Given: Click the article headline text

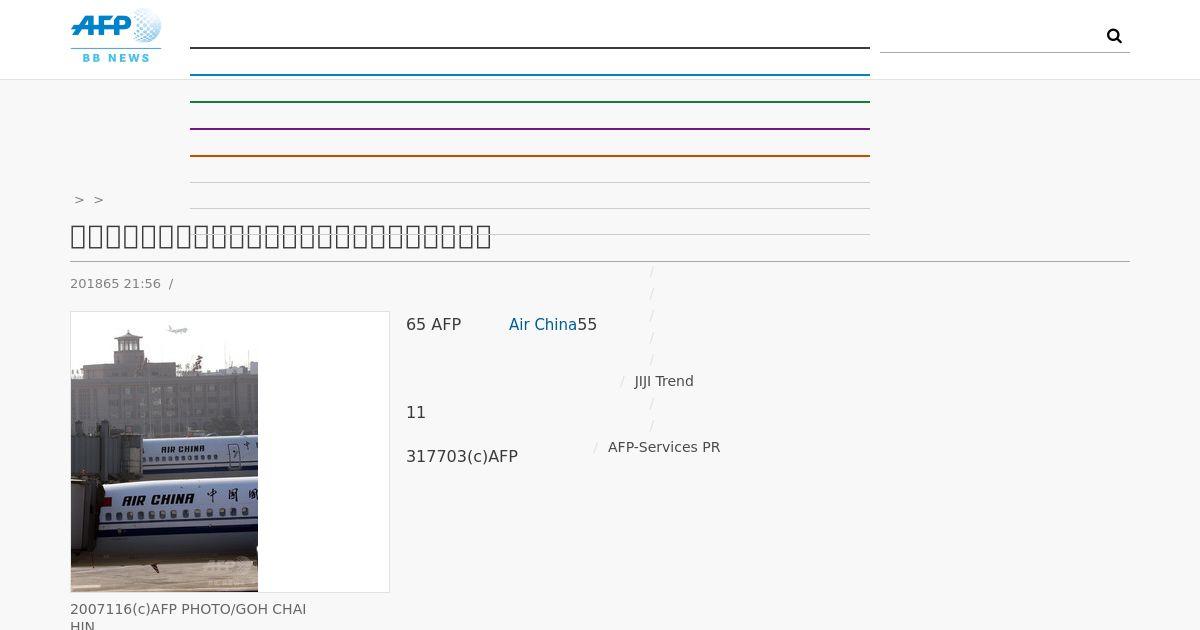Looking at the screenshot, I should tap(281, 236).
